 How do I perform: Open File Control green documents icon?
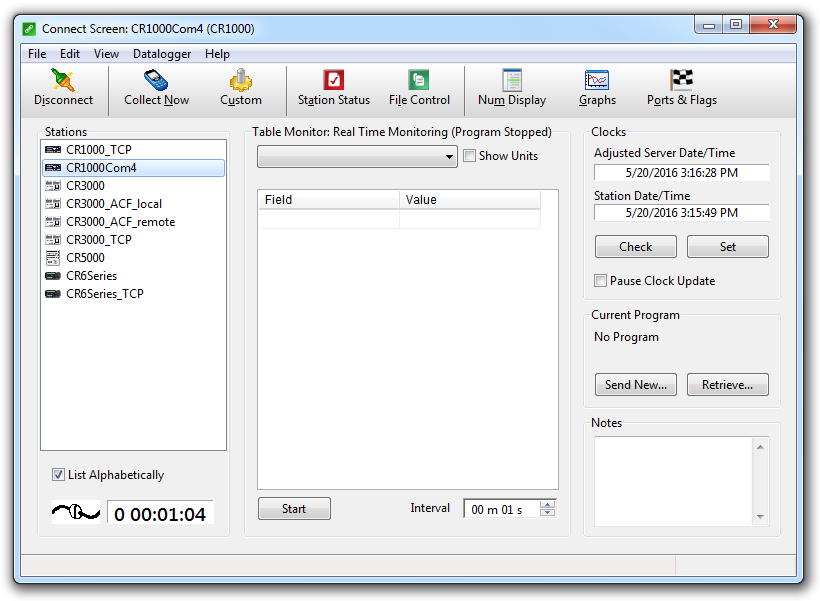coord(418,80)
